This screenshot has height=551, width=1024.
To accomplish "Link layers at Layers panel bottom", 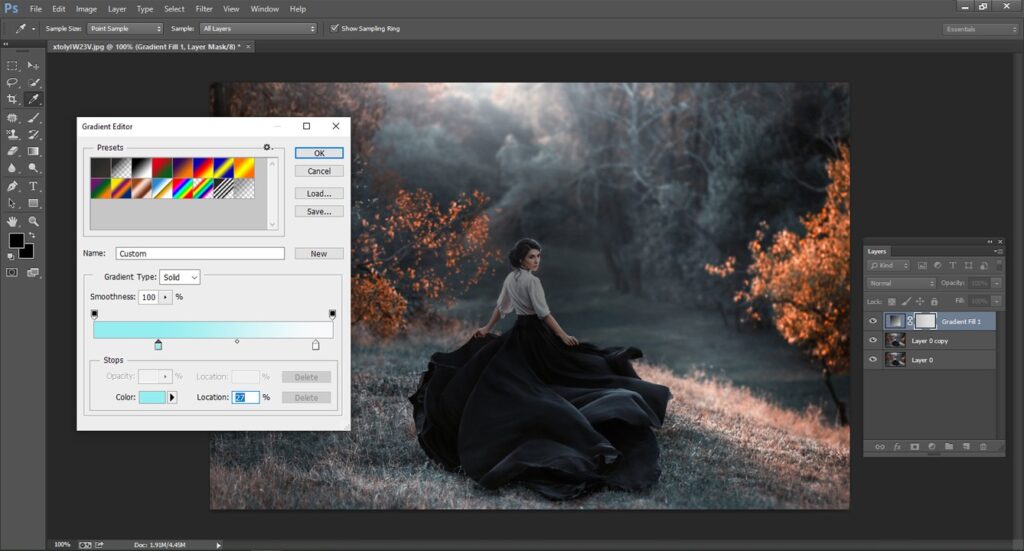I will 880,447.
